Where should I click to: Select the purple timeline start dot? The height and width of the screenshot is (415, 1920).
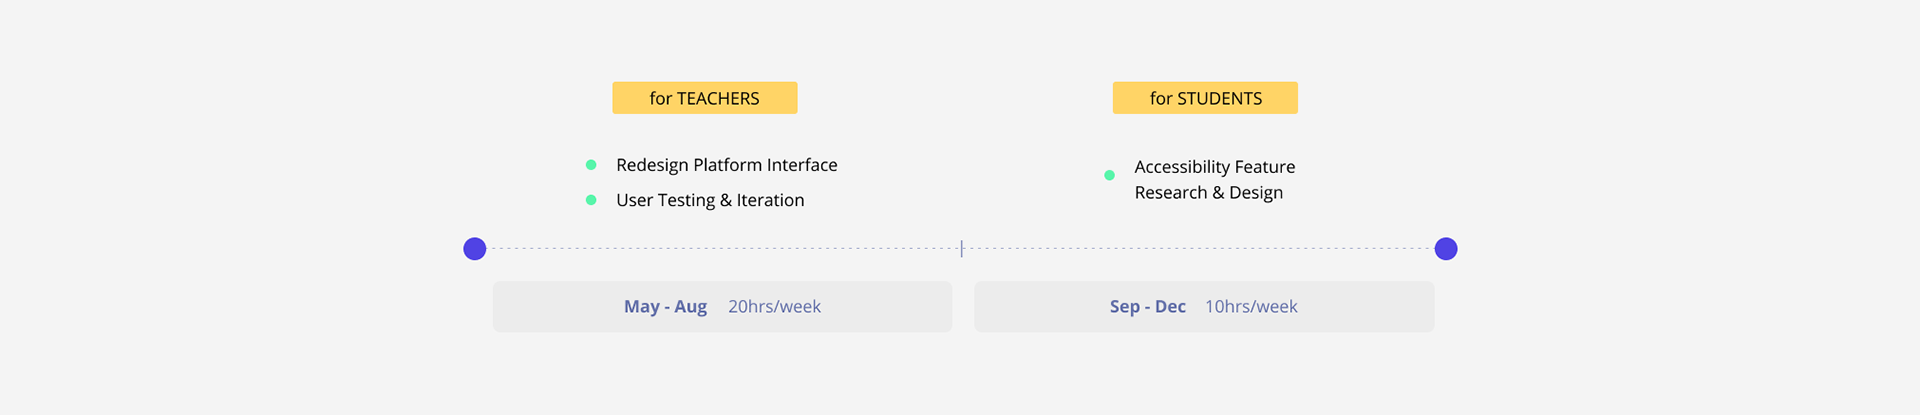[475, 249]
